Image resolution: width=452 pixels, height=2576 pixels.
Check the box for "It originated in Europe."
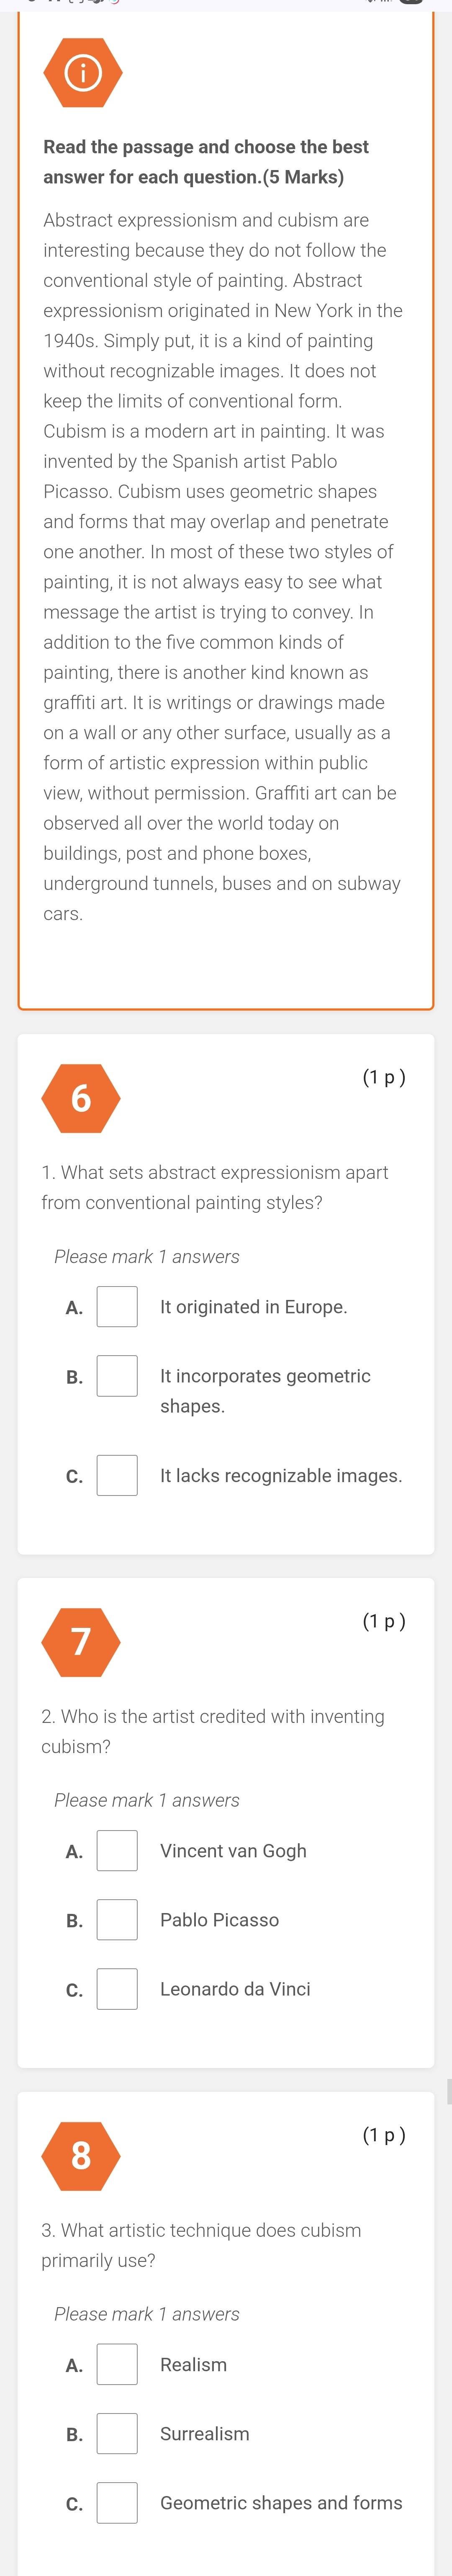[117, 1307]
